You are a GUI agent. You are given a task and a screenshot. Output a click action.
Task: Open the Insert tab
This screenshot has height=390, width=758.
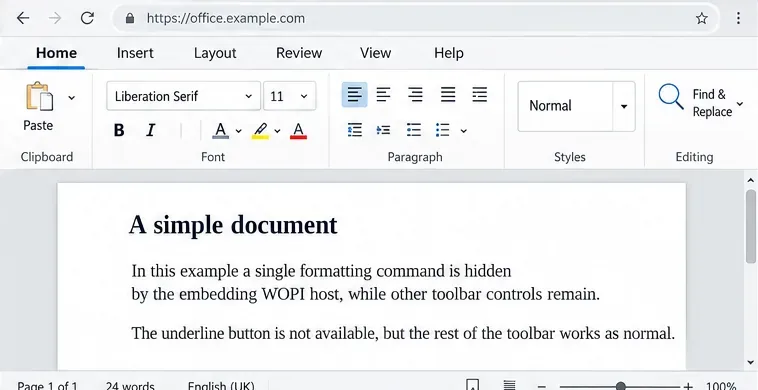[135, 53]
